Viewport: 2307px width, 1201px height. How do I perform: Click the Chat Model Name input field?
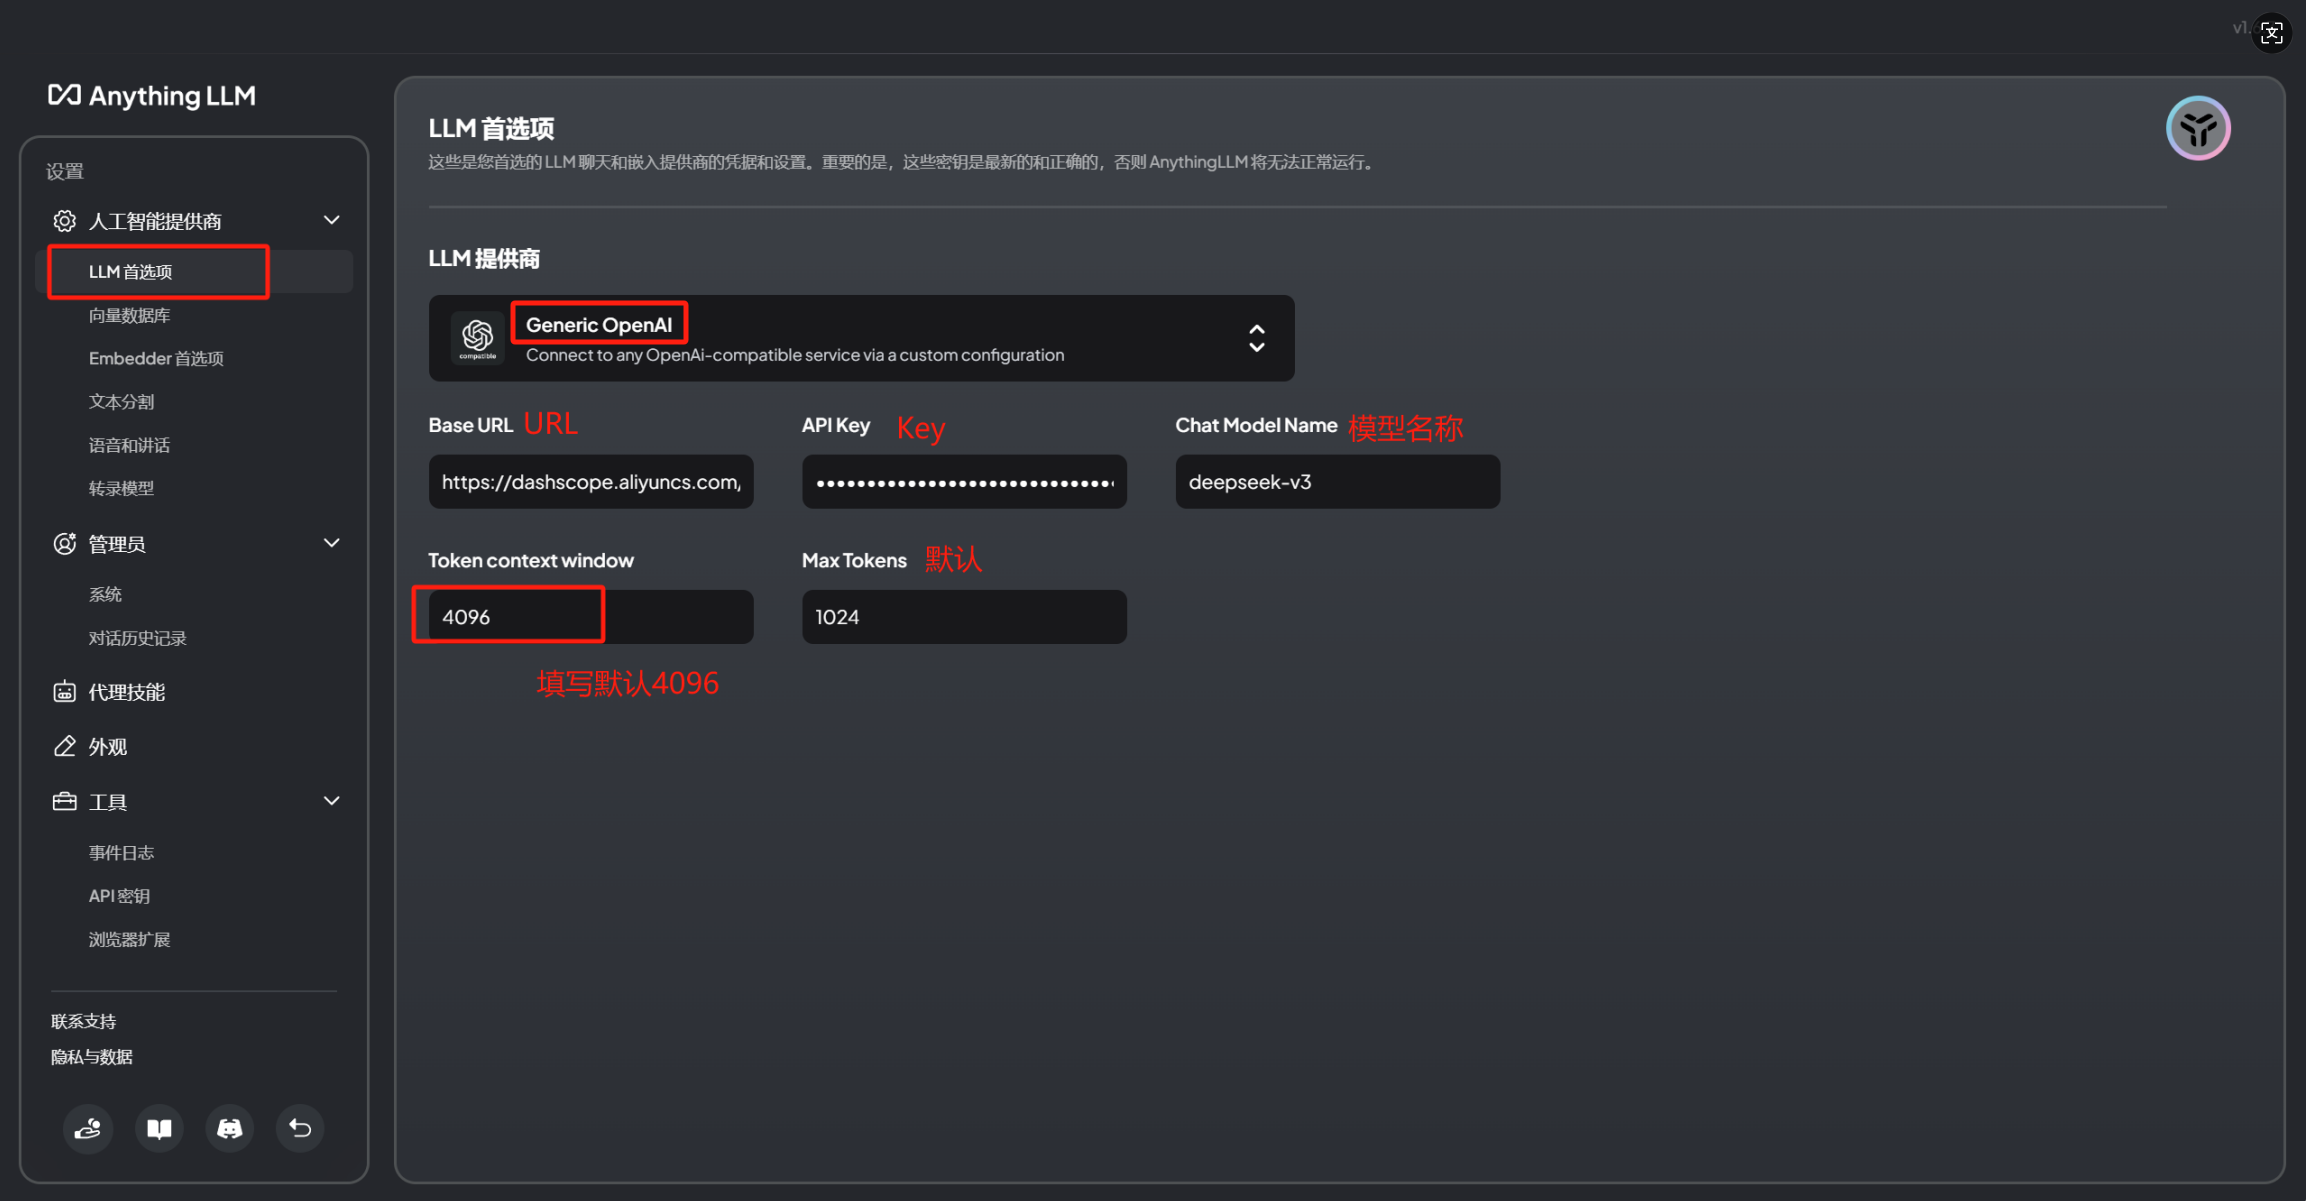(1337, 482)
